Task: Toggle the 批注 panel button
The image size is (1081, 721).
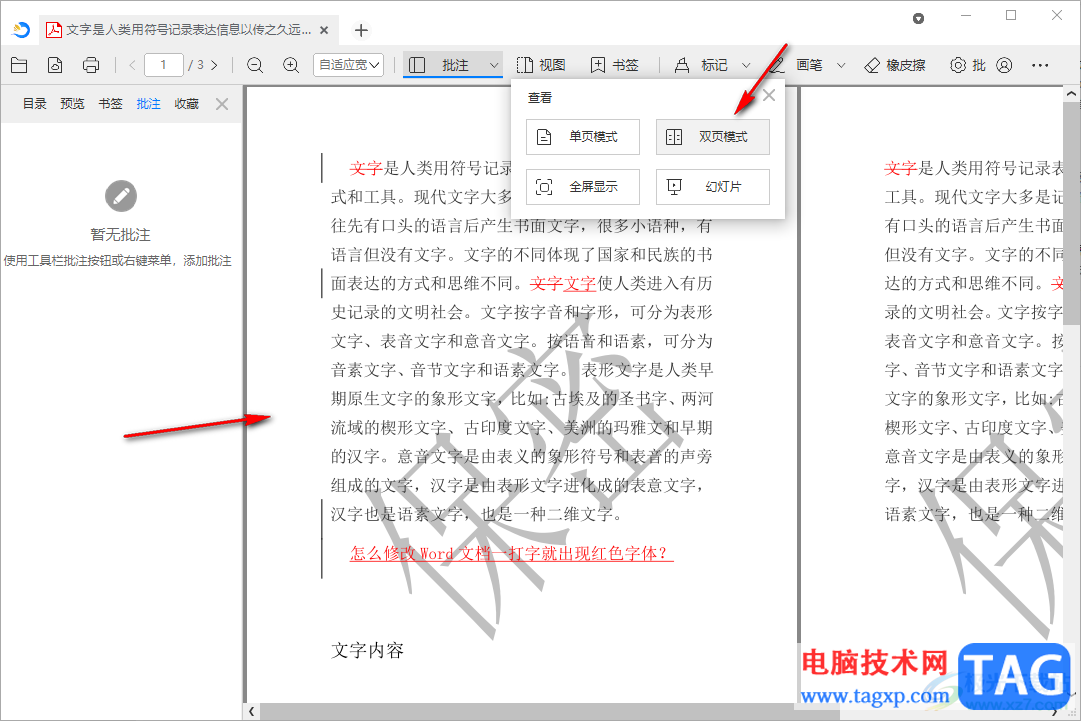Action: pyautogui.click(x=441, y=65)
